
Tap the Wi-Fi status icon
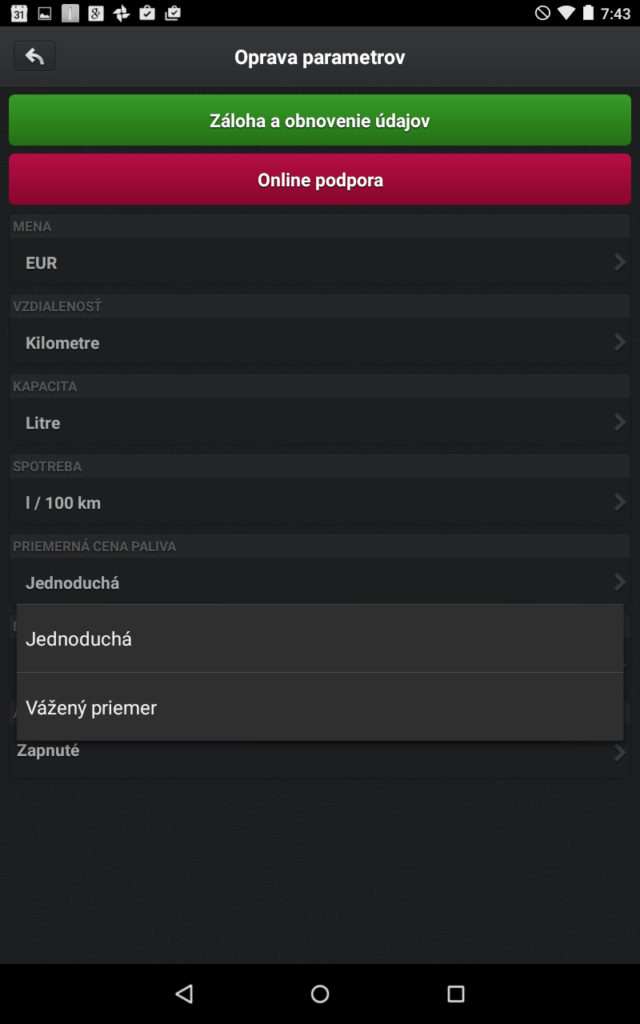[x=567, y=13]
